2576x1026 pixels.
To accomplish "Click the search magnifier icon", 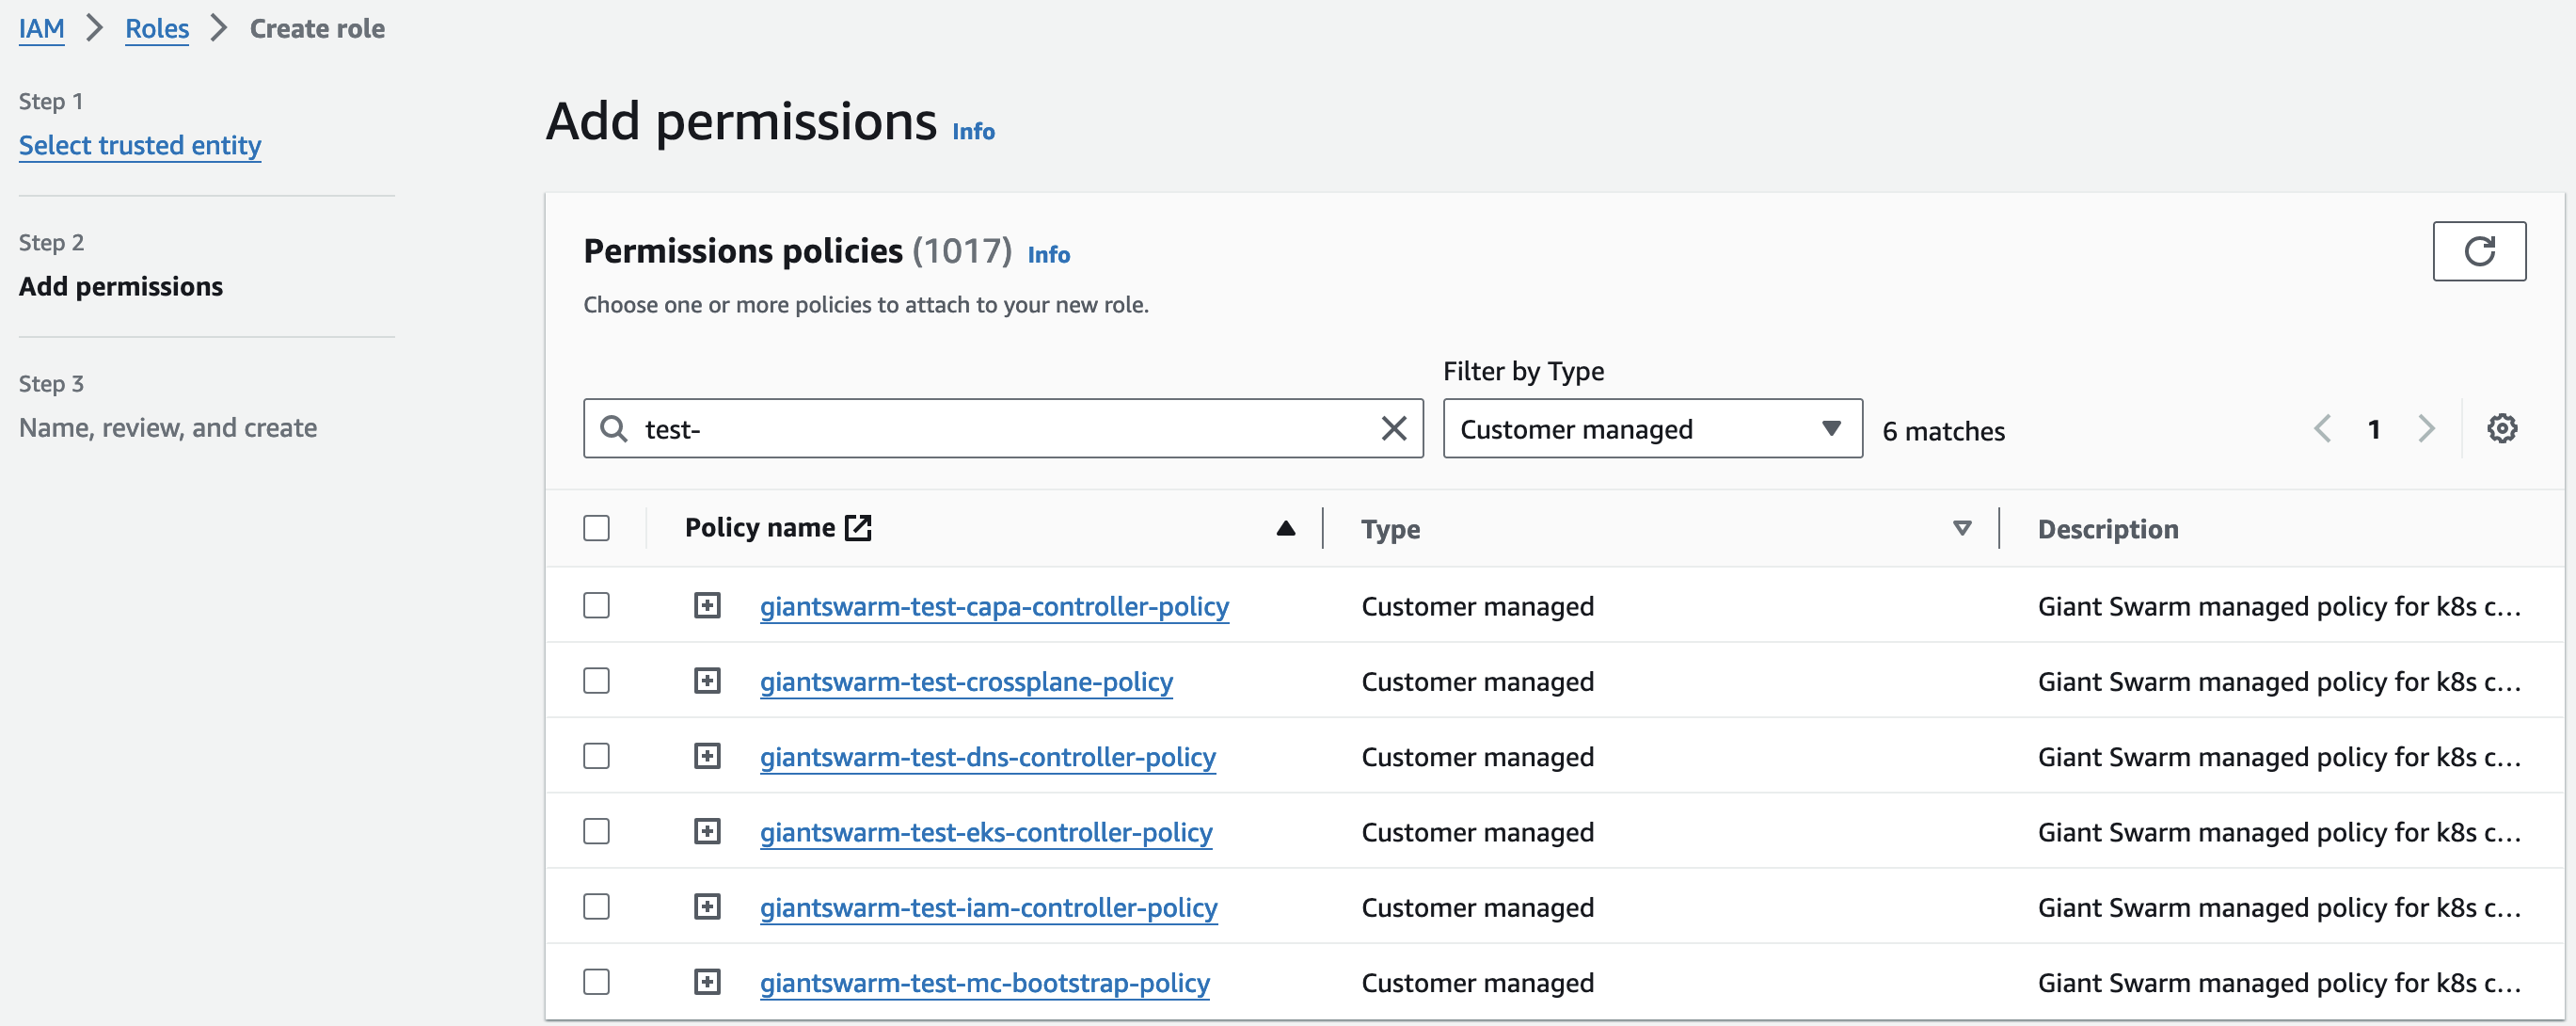I will tap(613, 429).
